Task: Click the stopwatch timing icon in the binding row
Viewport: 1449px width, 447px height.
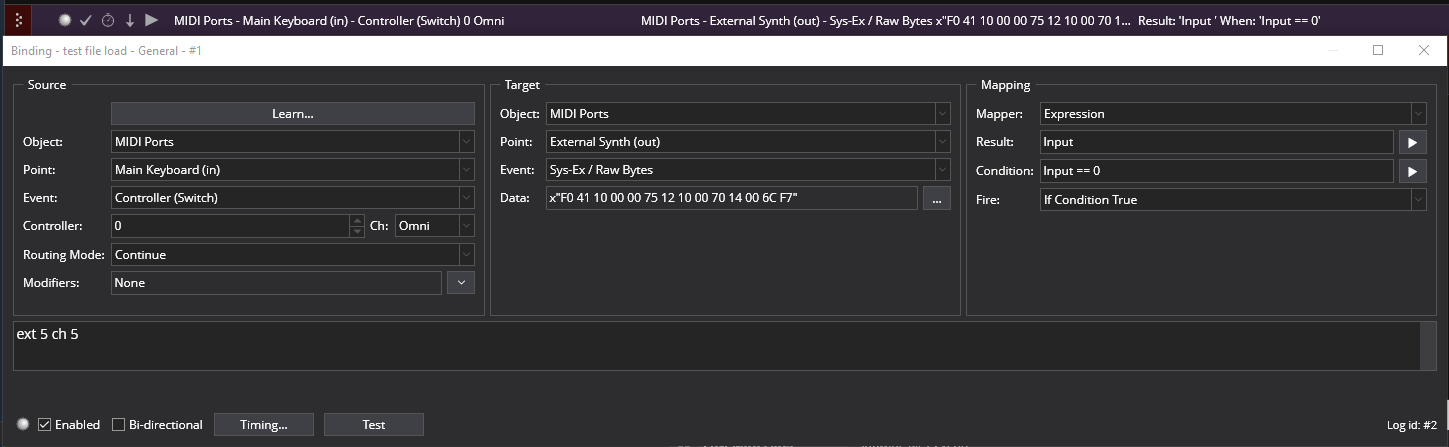Action: point(108,20)
